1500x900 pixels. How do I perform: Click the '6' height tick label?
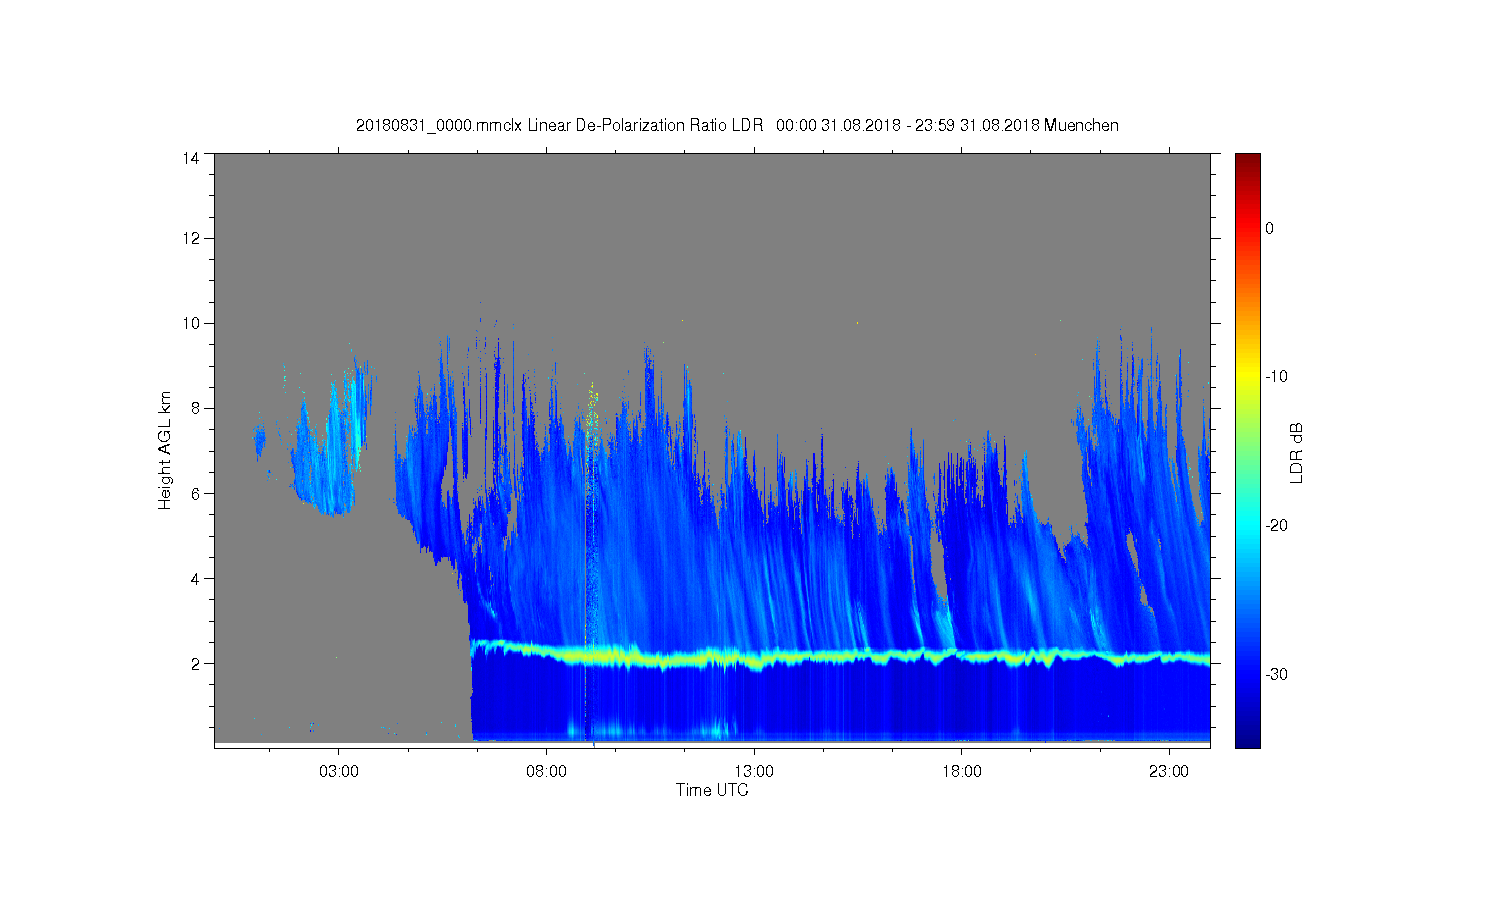pos(195,493)
